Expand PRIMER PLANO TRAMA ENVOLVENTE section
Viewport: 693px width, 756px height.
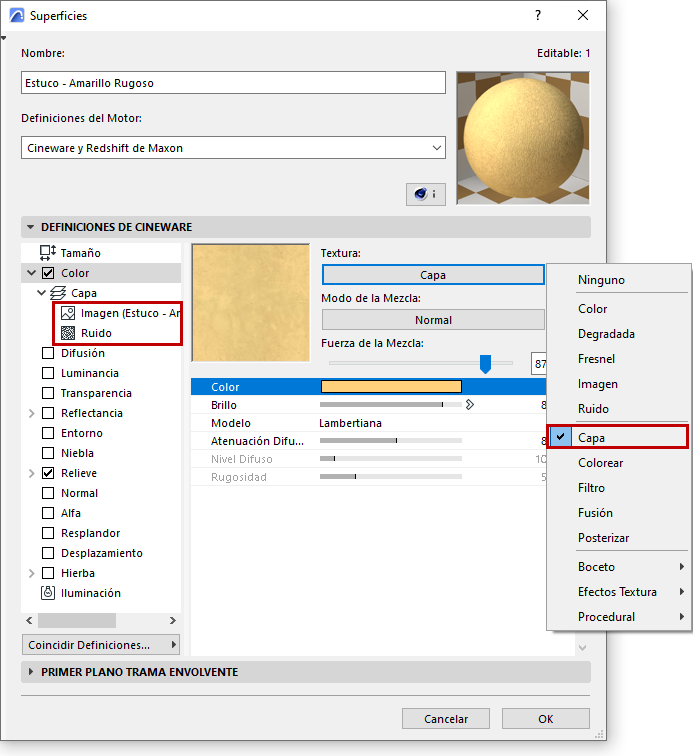click(x=30, y=672)
